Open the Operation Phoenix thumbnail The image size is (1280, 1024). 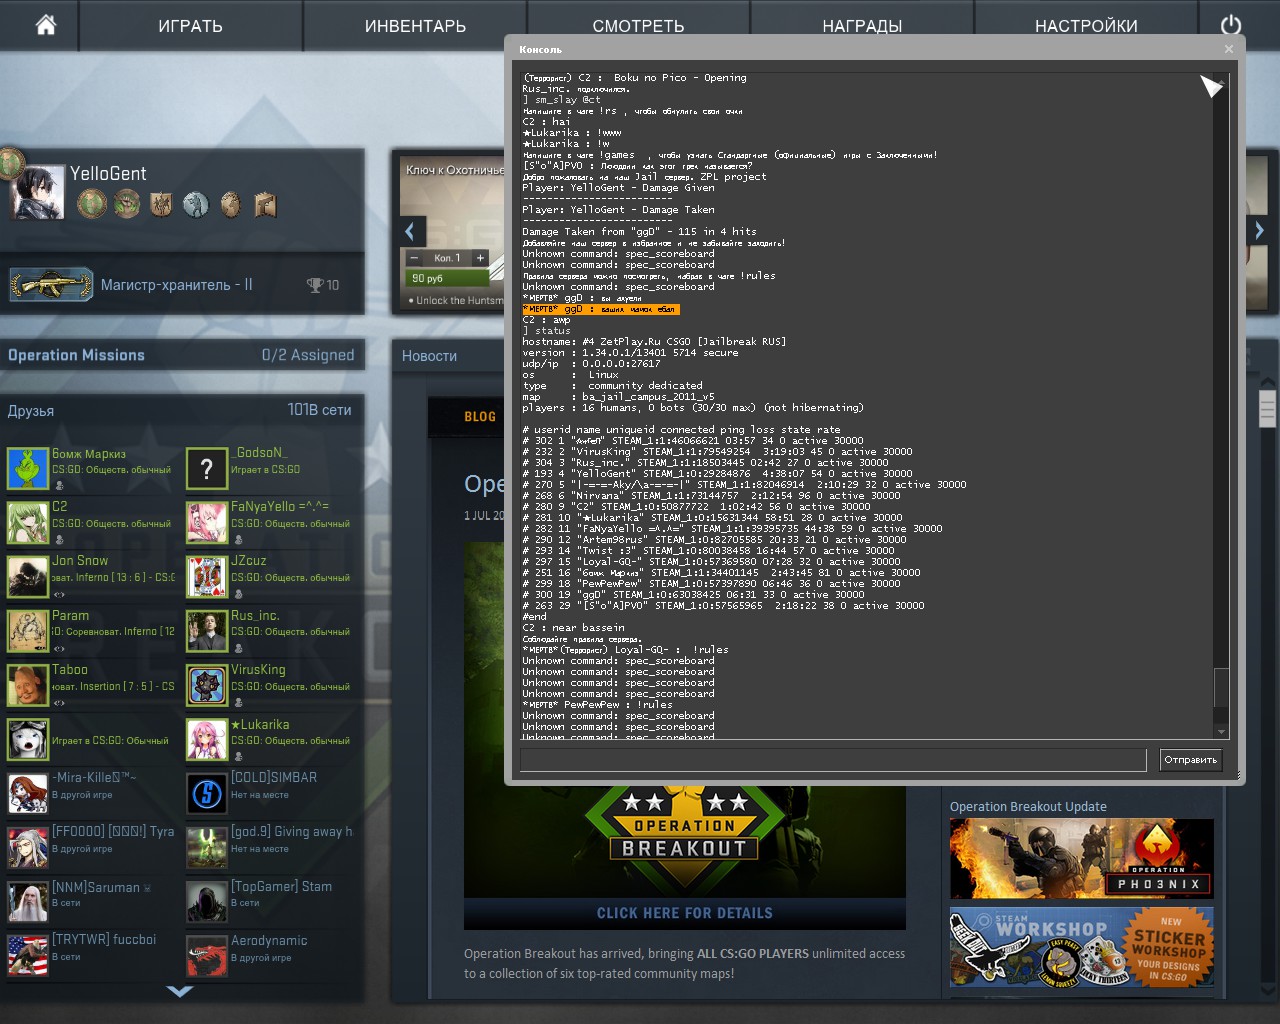pos(1081,858)
